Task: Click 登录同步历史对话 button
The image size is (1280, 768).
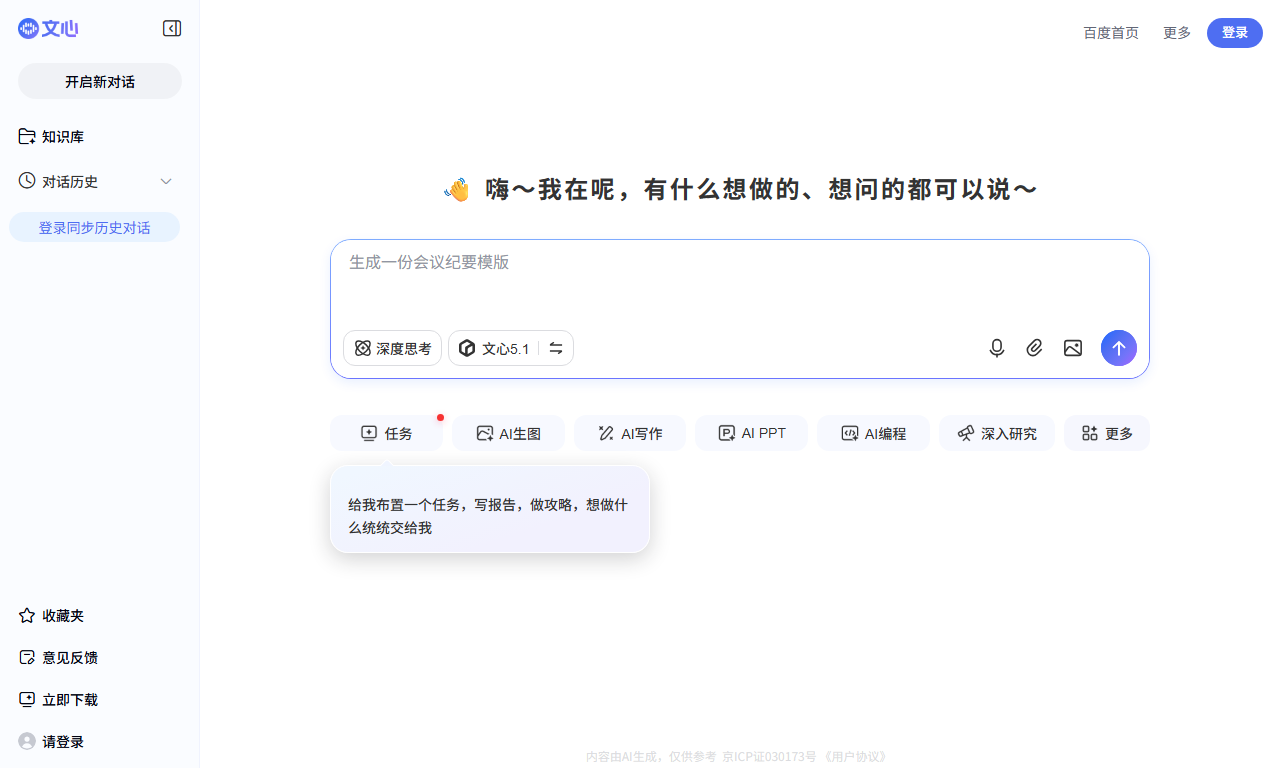Action: [95, 227]
